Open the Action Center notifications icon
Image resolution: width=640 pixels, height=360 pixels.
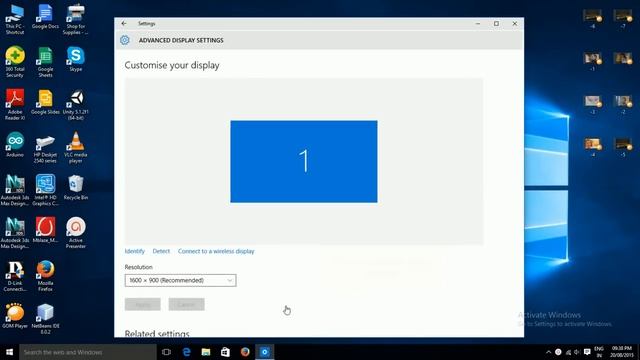coord(587,352)
